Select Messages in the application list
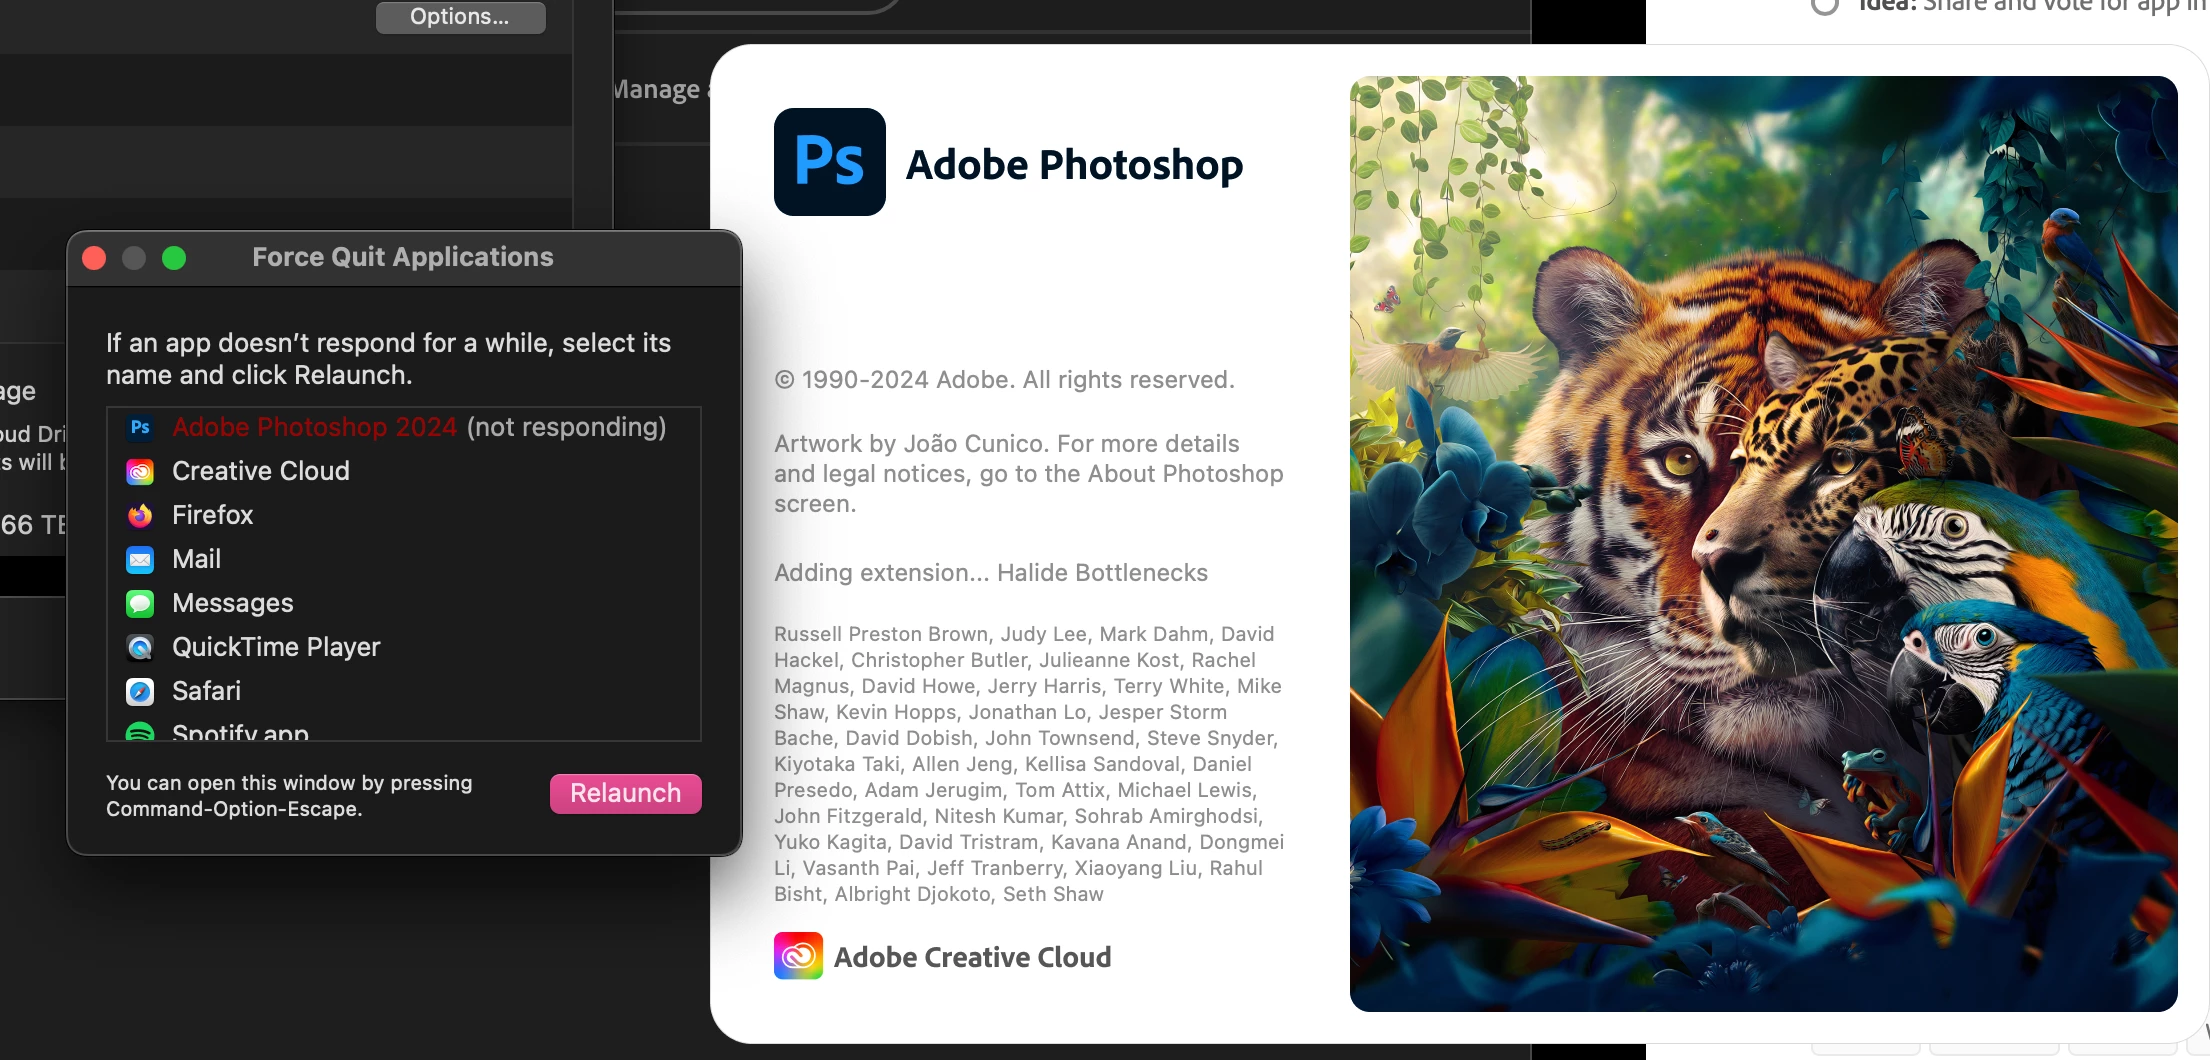Image resolution: width=2210 pixels, height=1060 pixels. click(404, 603)
